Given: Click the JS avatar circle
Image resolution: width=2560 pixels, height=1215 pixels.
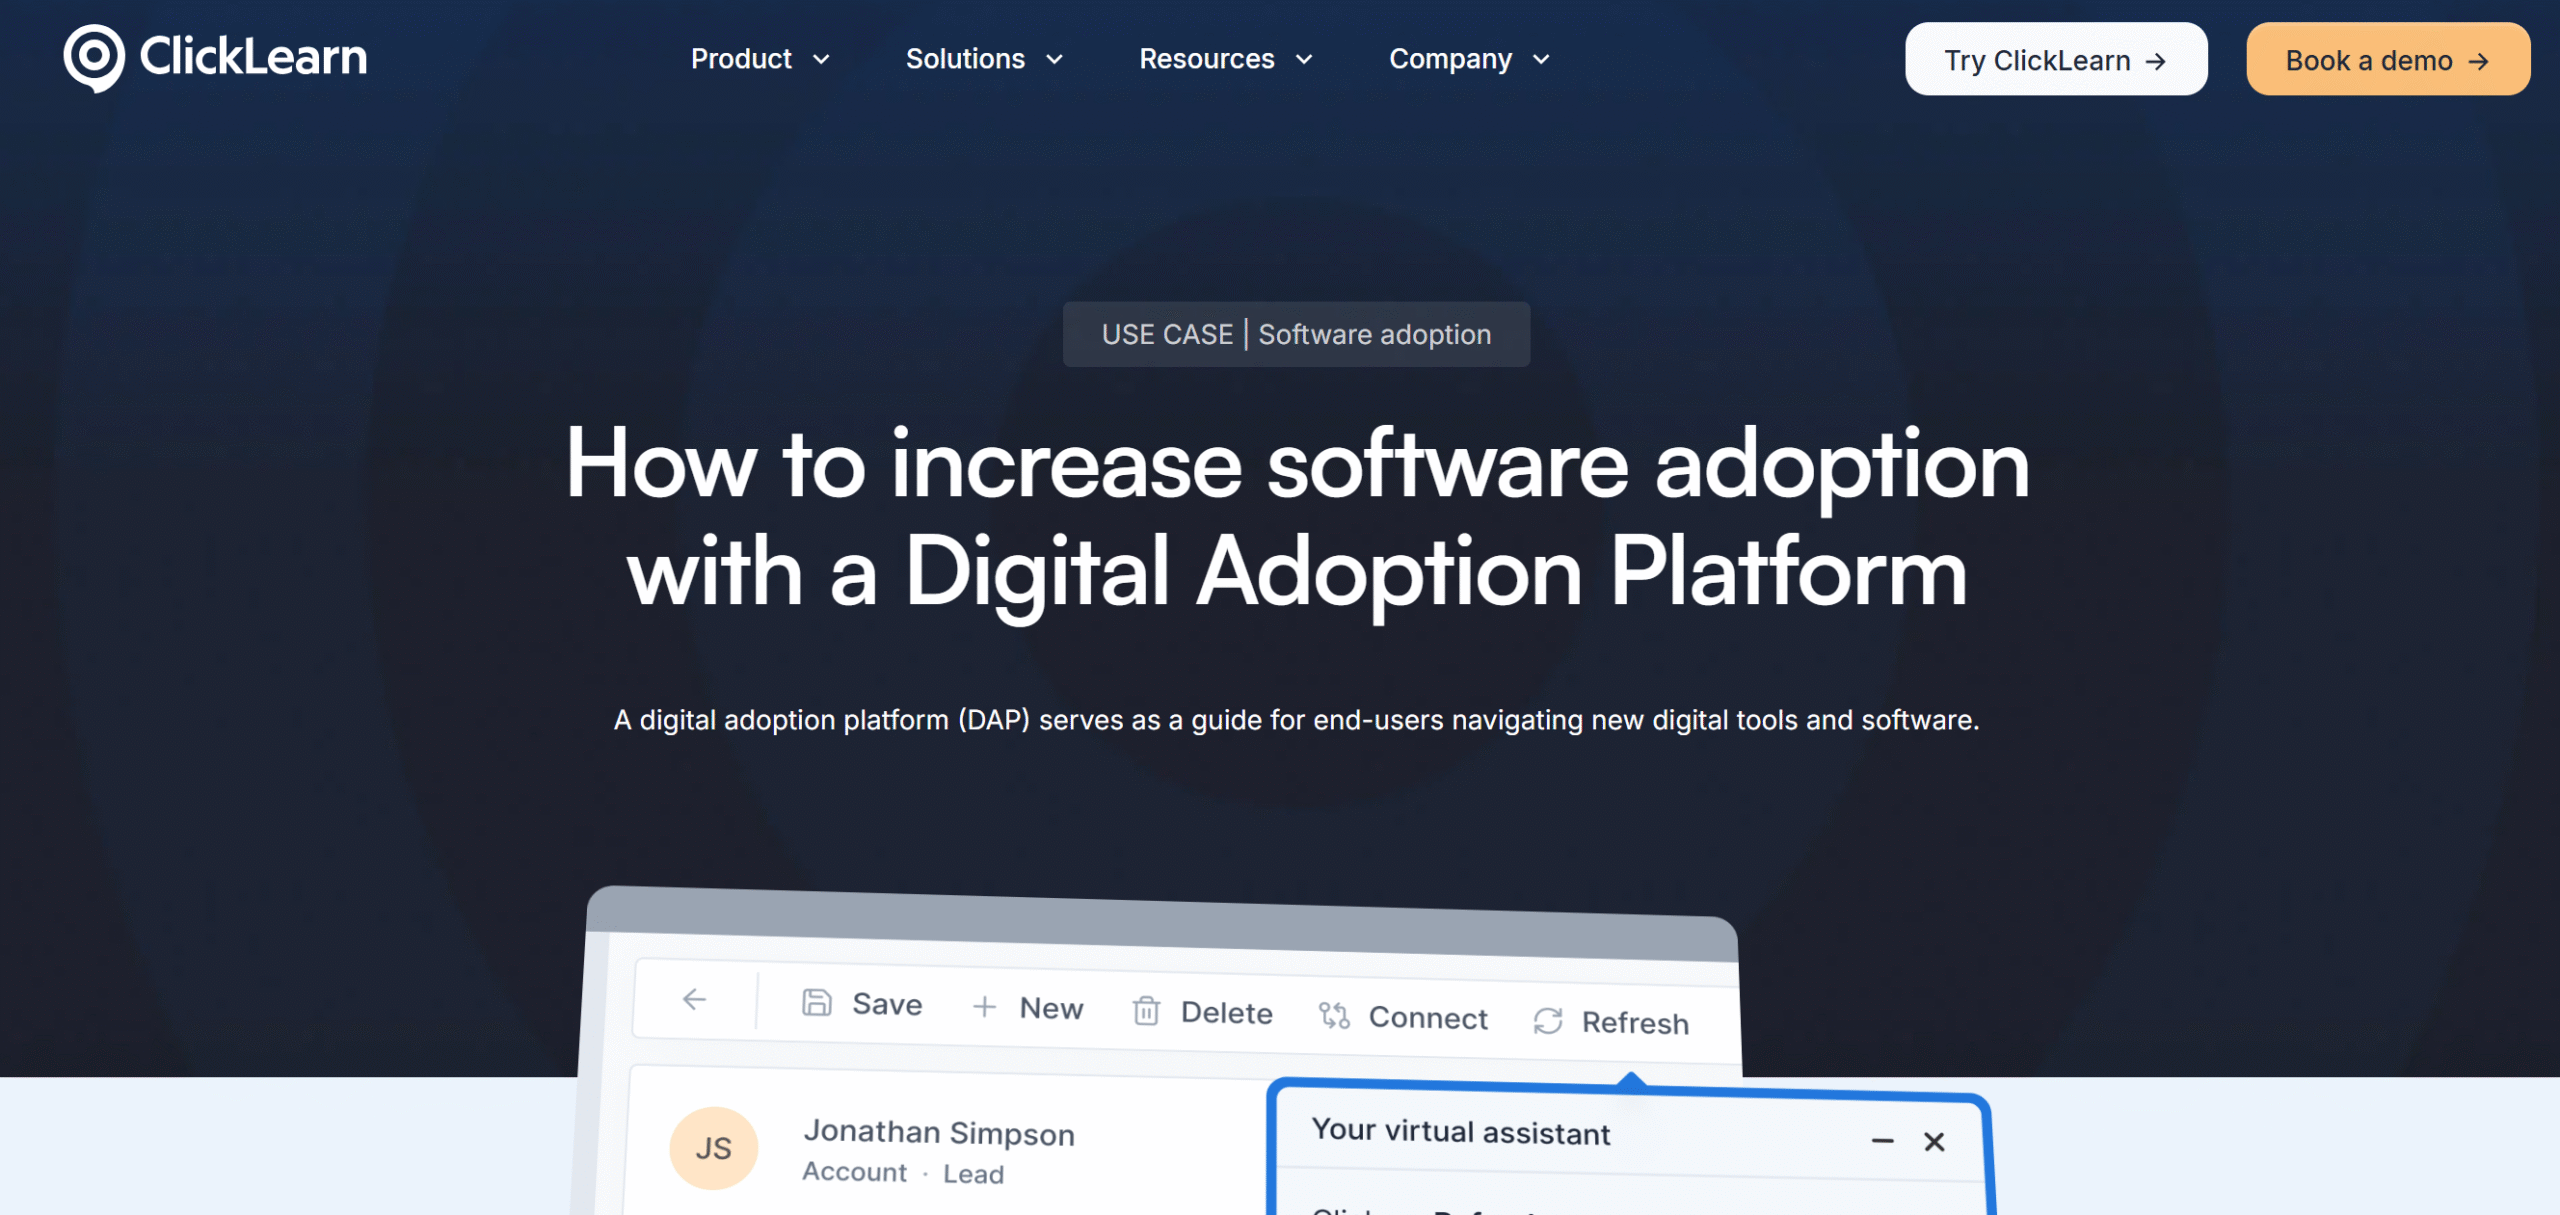Looking at the screenshot, I should point(713,1147).
